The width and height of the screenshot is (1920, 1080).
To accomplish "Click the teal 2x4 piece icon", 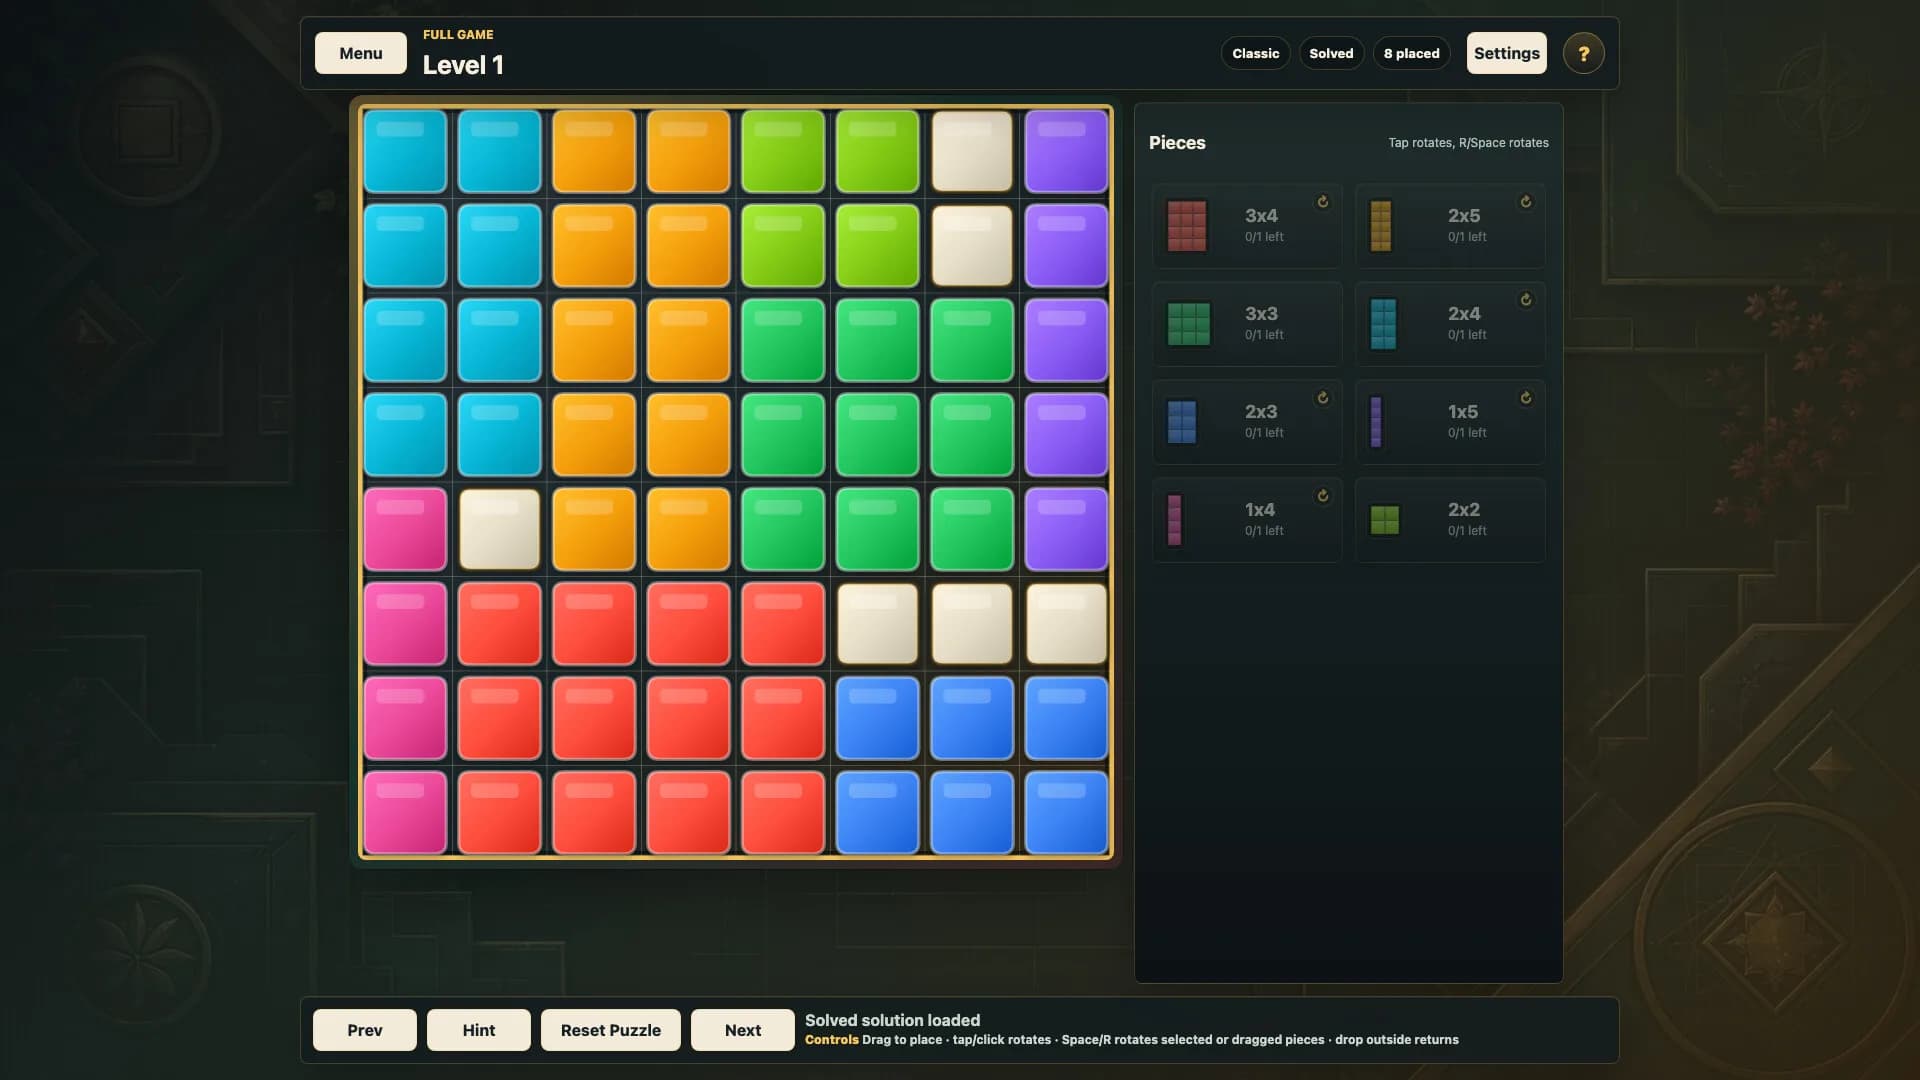I will point(1383,324).
